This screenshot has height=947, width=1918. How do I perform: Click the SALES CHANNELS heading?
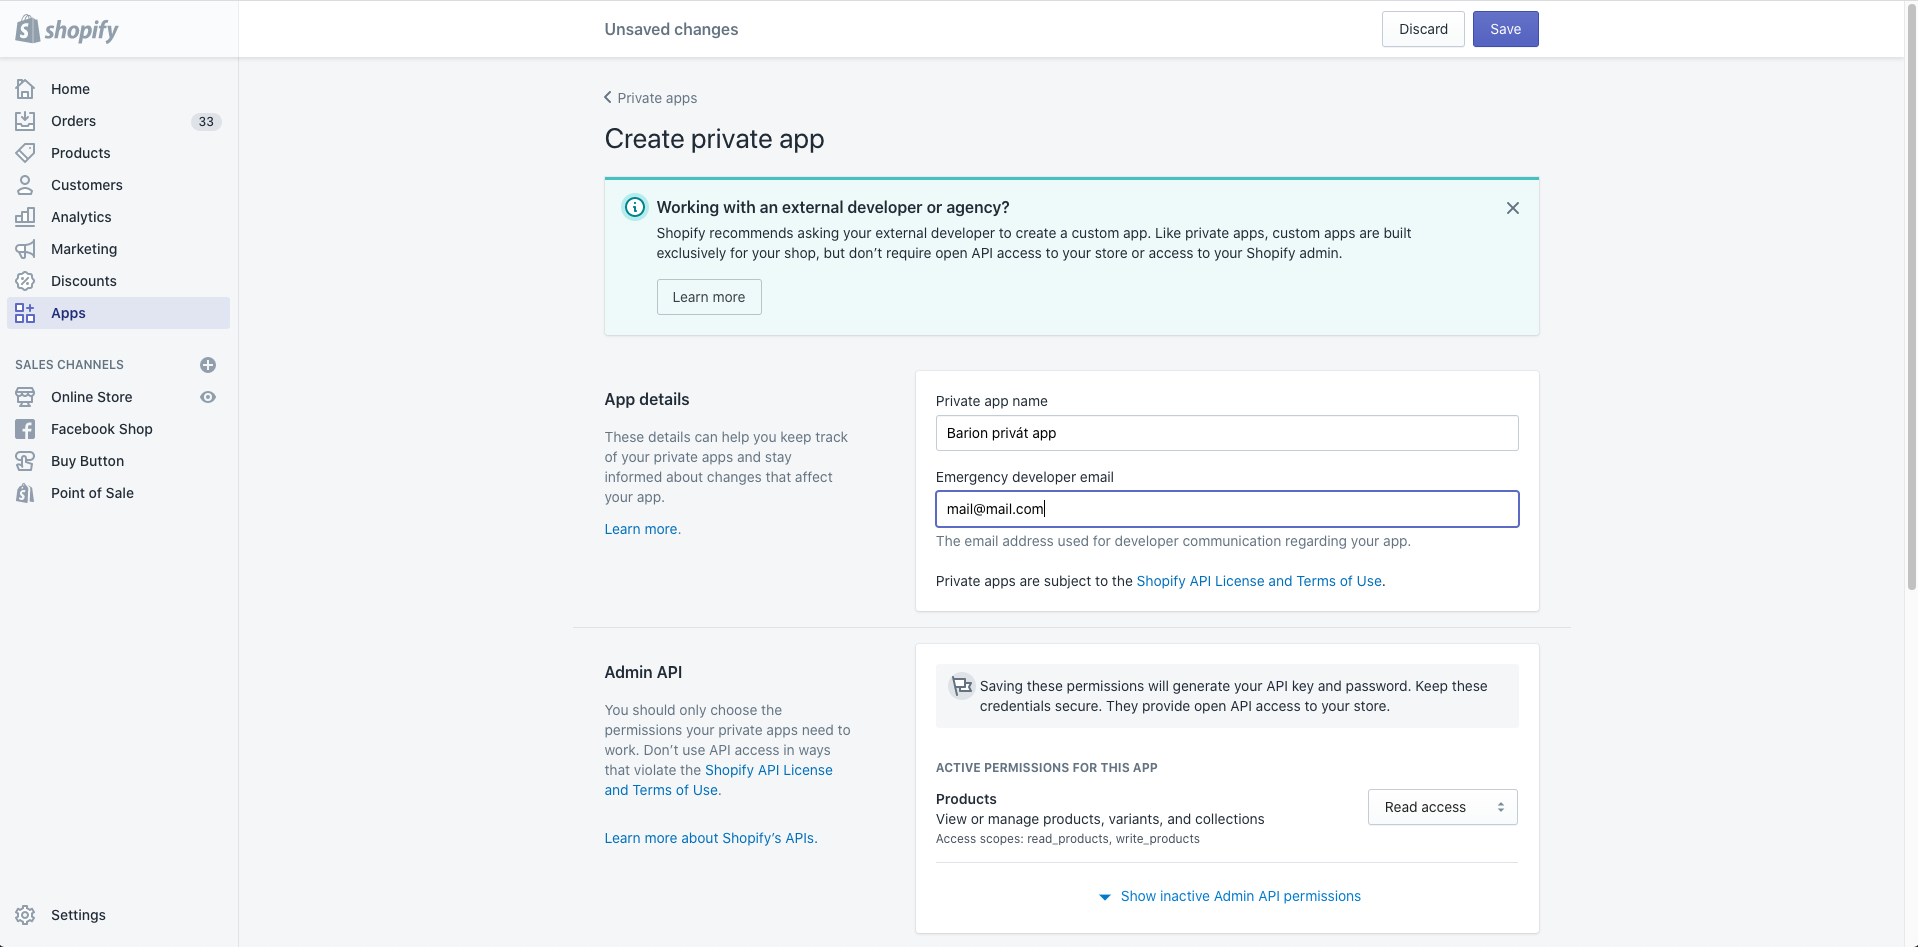click(69, 365)
